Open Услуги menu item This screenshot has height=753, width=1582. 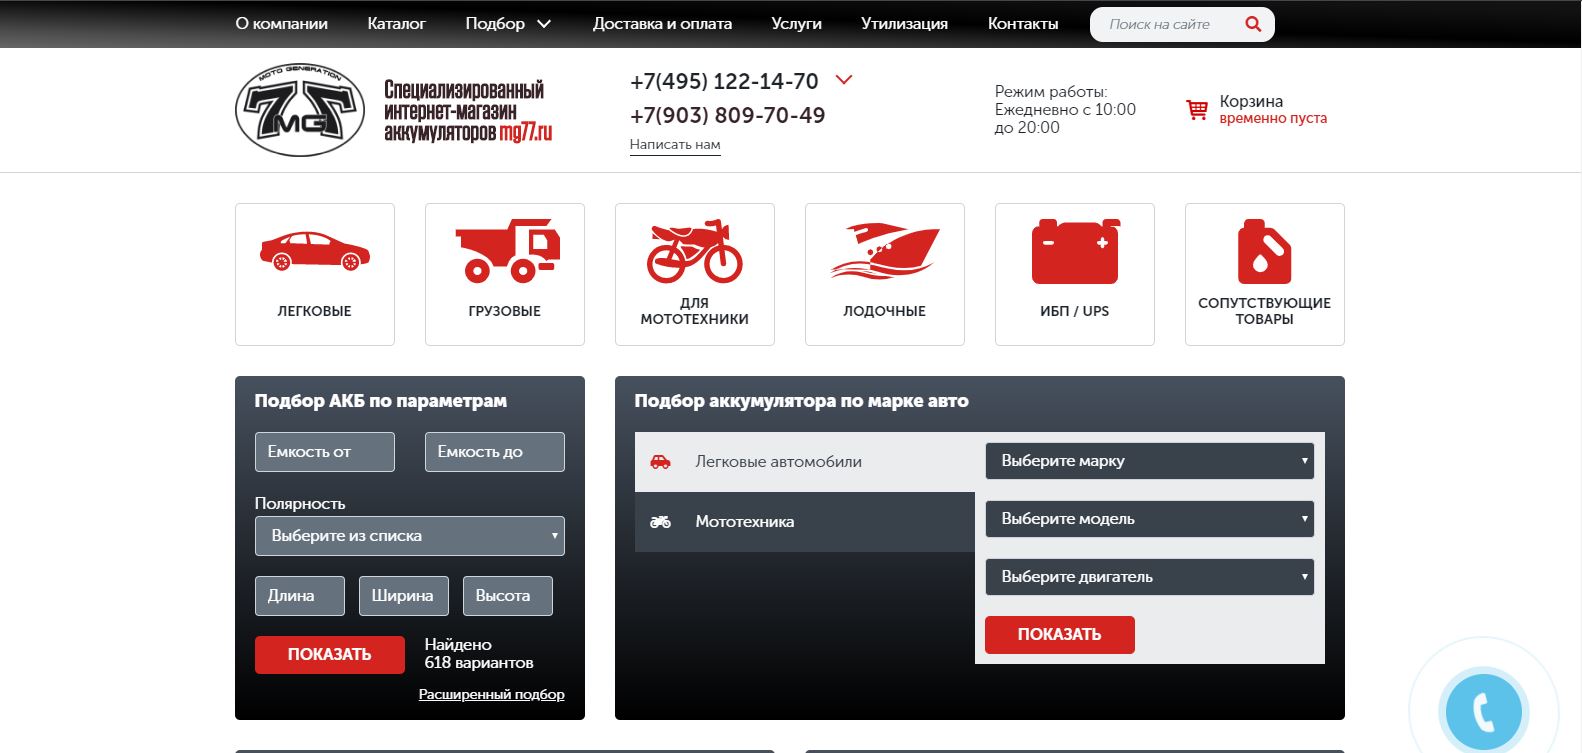pos(797,24)
